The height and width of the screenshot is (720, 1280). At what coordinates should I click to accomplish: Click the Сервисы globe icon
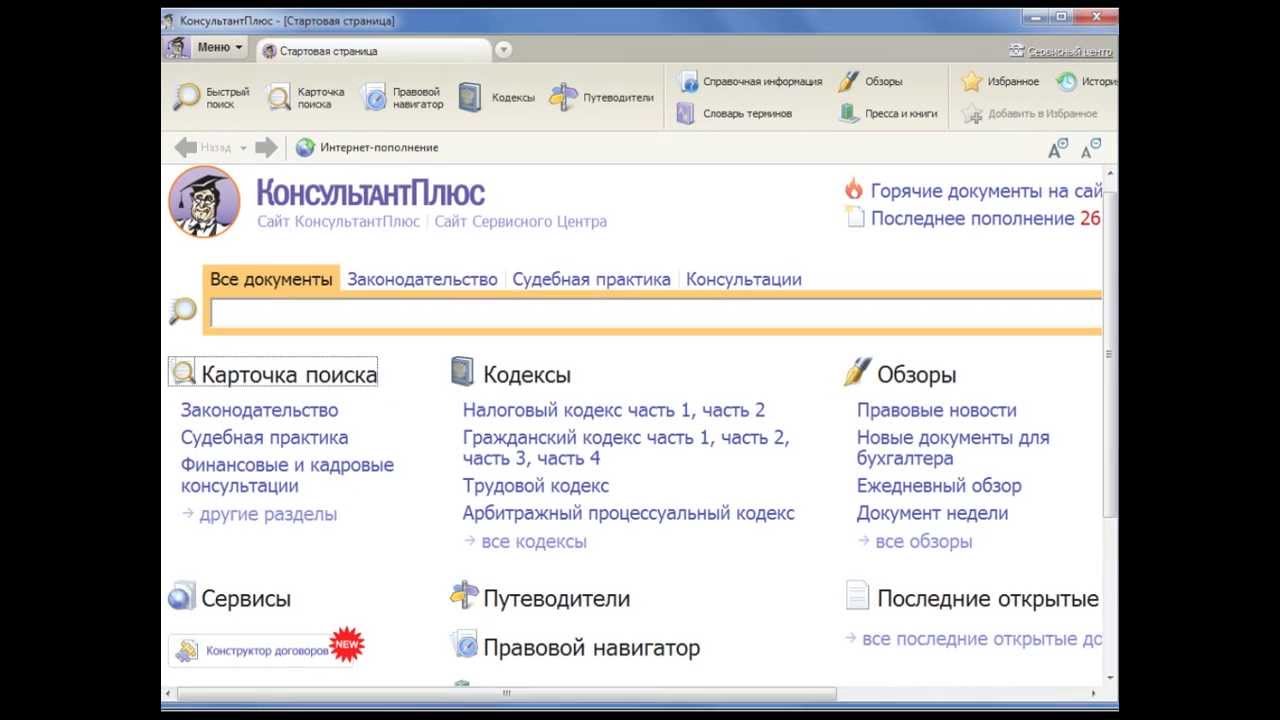point(181,596)
